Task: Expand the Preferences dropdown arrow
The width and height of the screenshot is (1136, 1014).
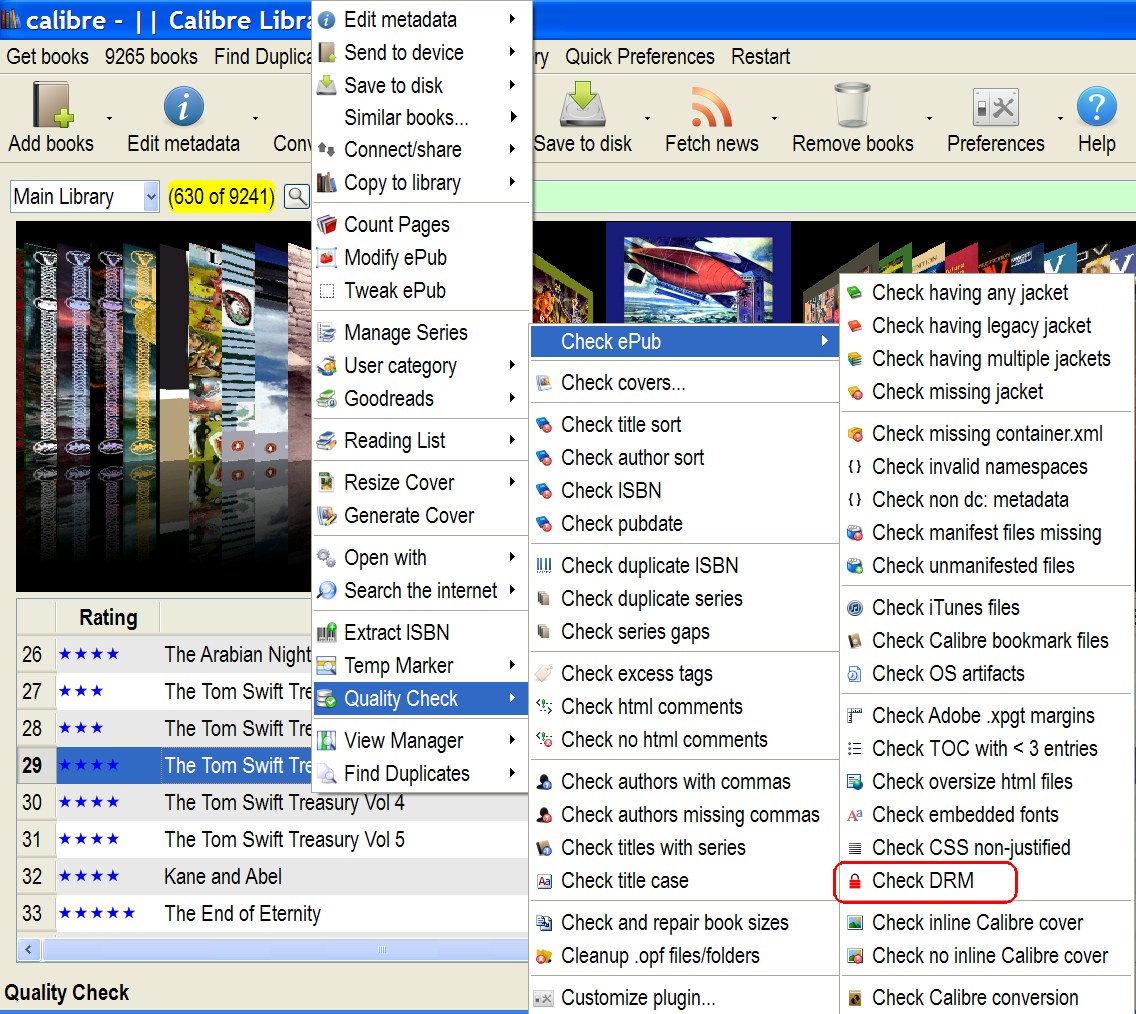Action: click(x=1060, y=117)
